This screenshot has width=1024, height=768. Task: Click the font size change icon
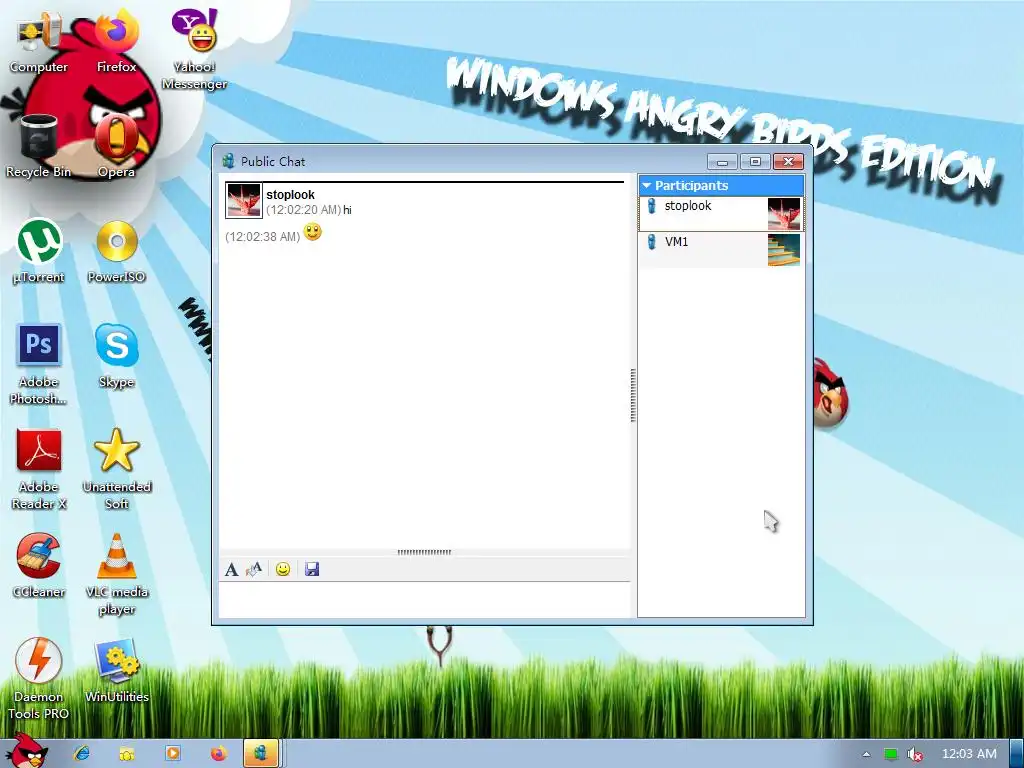[x=253, y=569]
